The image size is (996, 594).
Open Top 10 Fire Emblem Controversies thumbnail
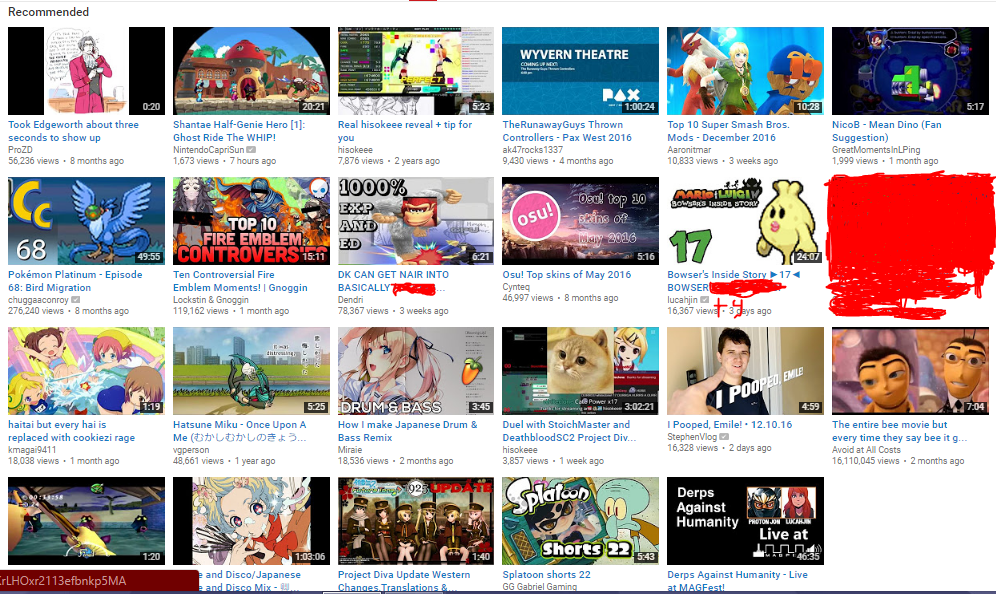[x=252, y=220]
